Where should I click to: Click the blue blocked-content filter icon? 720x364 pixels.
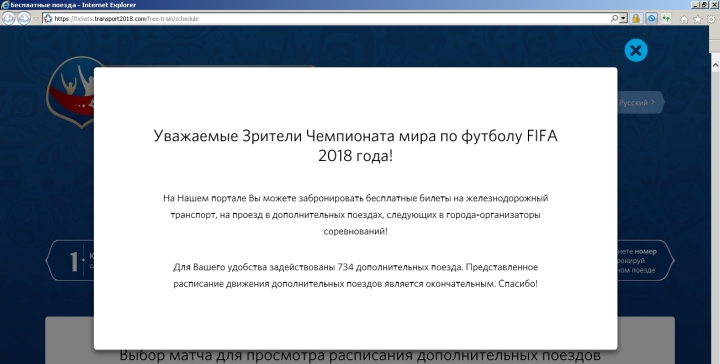click(x=651, y=18)
